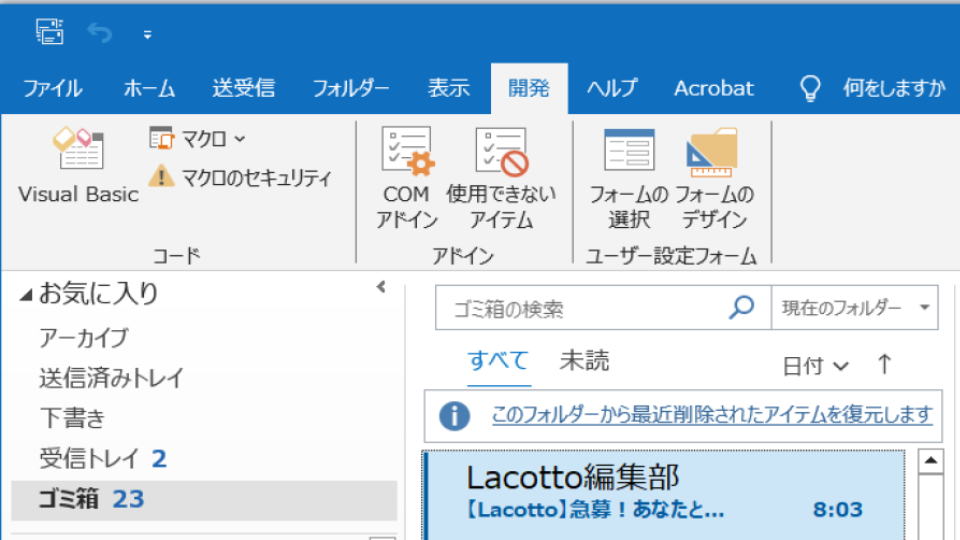The width and height of the screenshot is (960, 540).
Task: Open the Visual Basic editor
Action: click(x=78, y=166)
